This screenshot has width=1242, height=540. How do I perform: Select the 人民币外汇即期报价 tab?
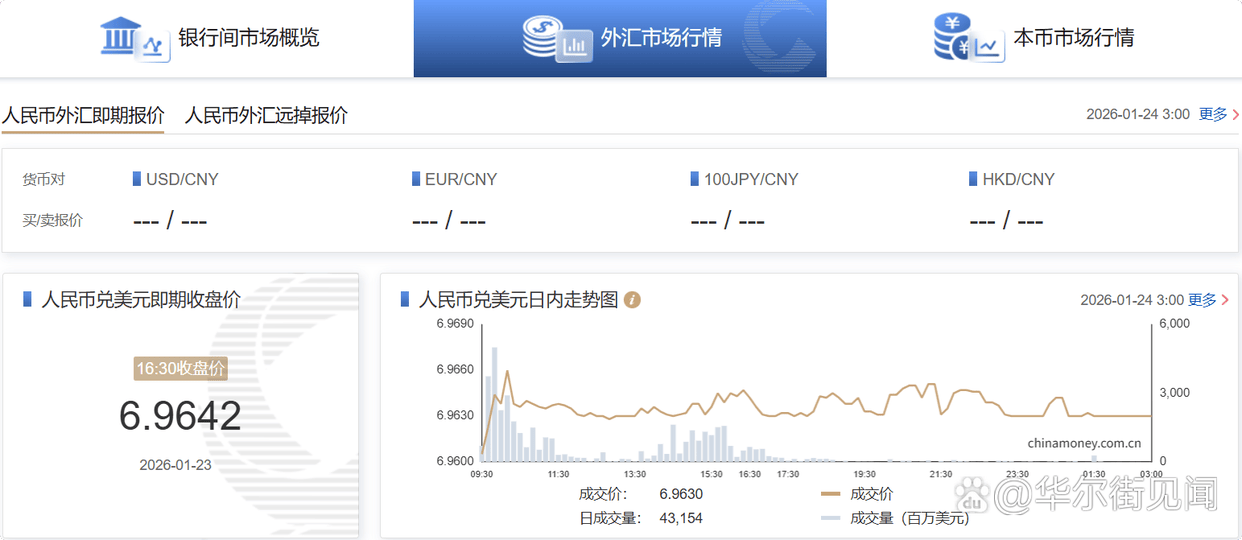[x=82, y=115]
